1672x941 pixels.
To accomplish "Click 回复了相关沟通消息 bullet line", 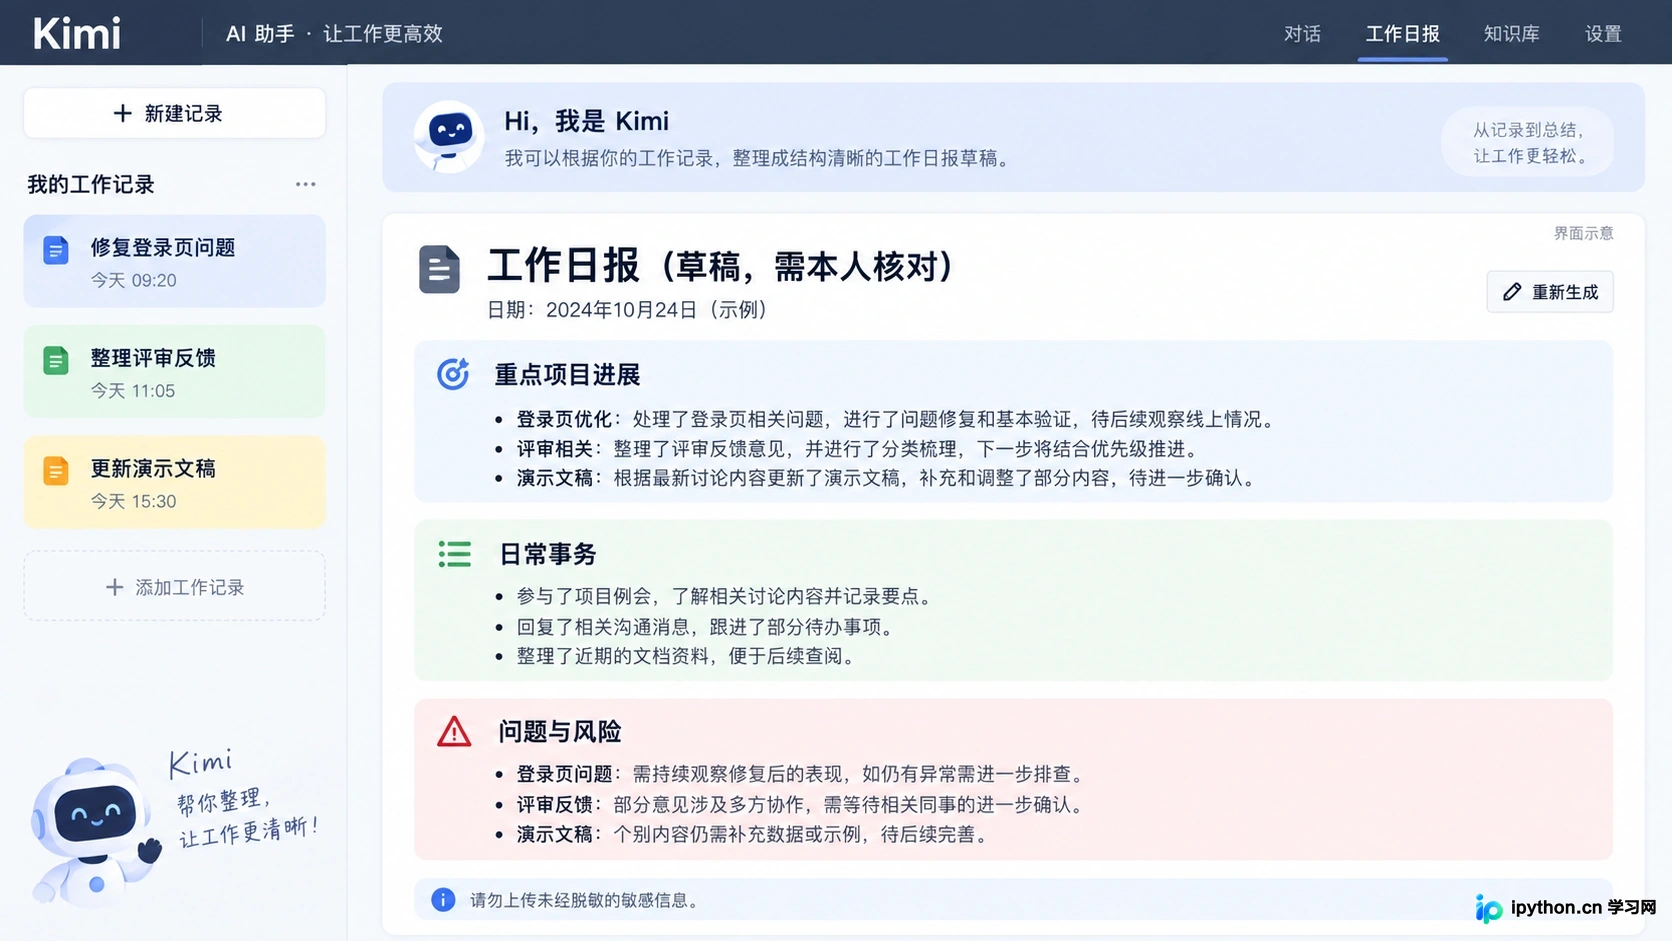I will 707,627.
